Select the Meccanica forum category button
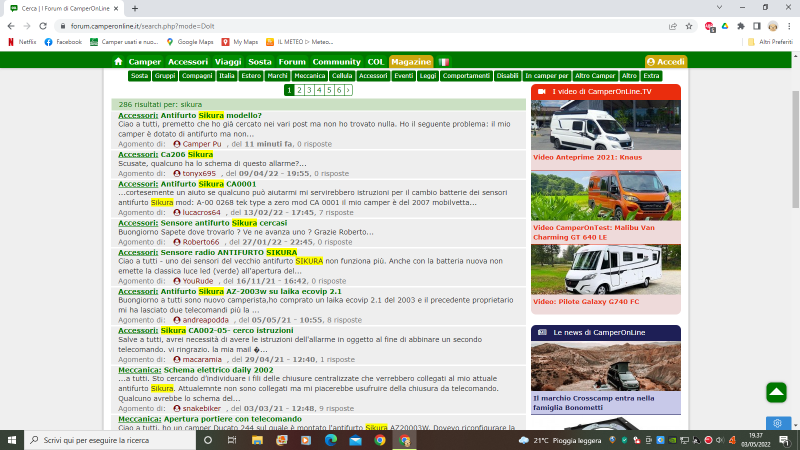This screenshot has height=450, width=800. pos(309,76)
